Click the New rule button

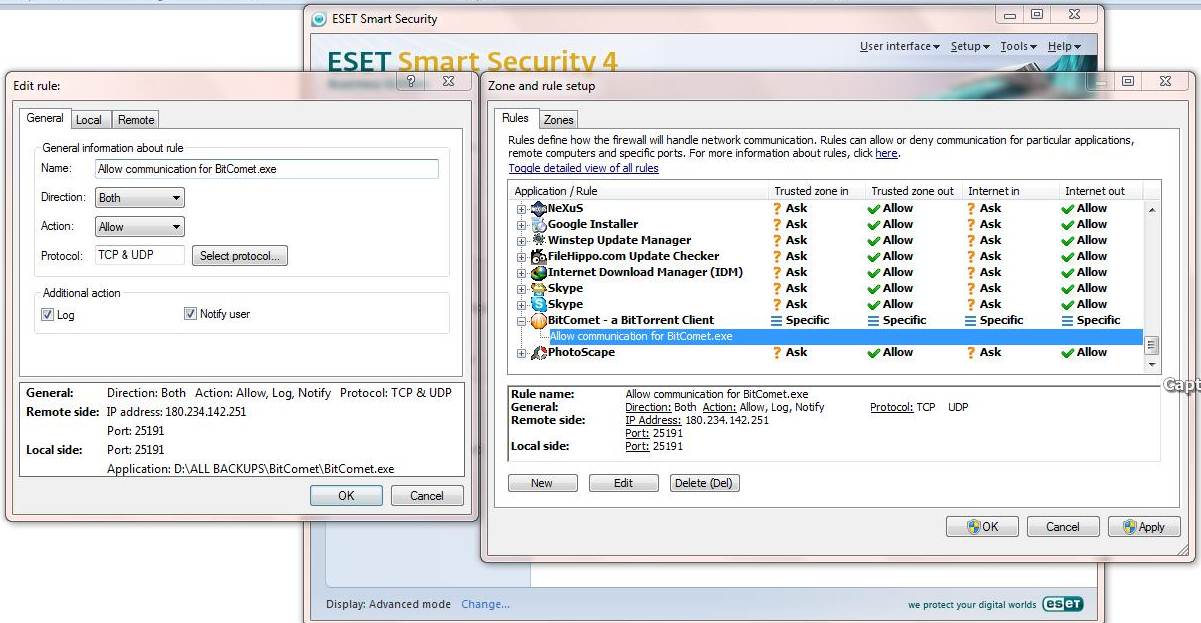click(x=542, y=483)
